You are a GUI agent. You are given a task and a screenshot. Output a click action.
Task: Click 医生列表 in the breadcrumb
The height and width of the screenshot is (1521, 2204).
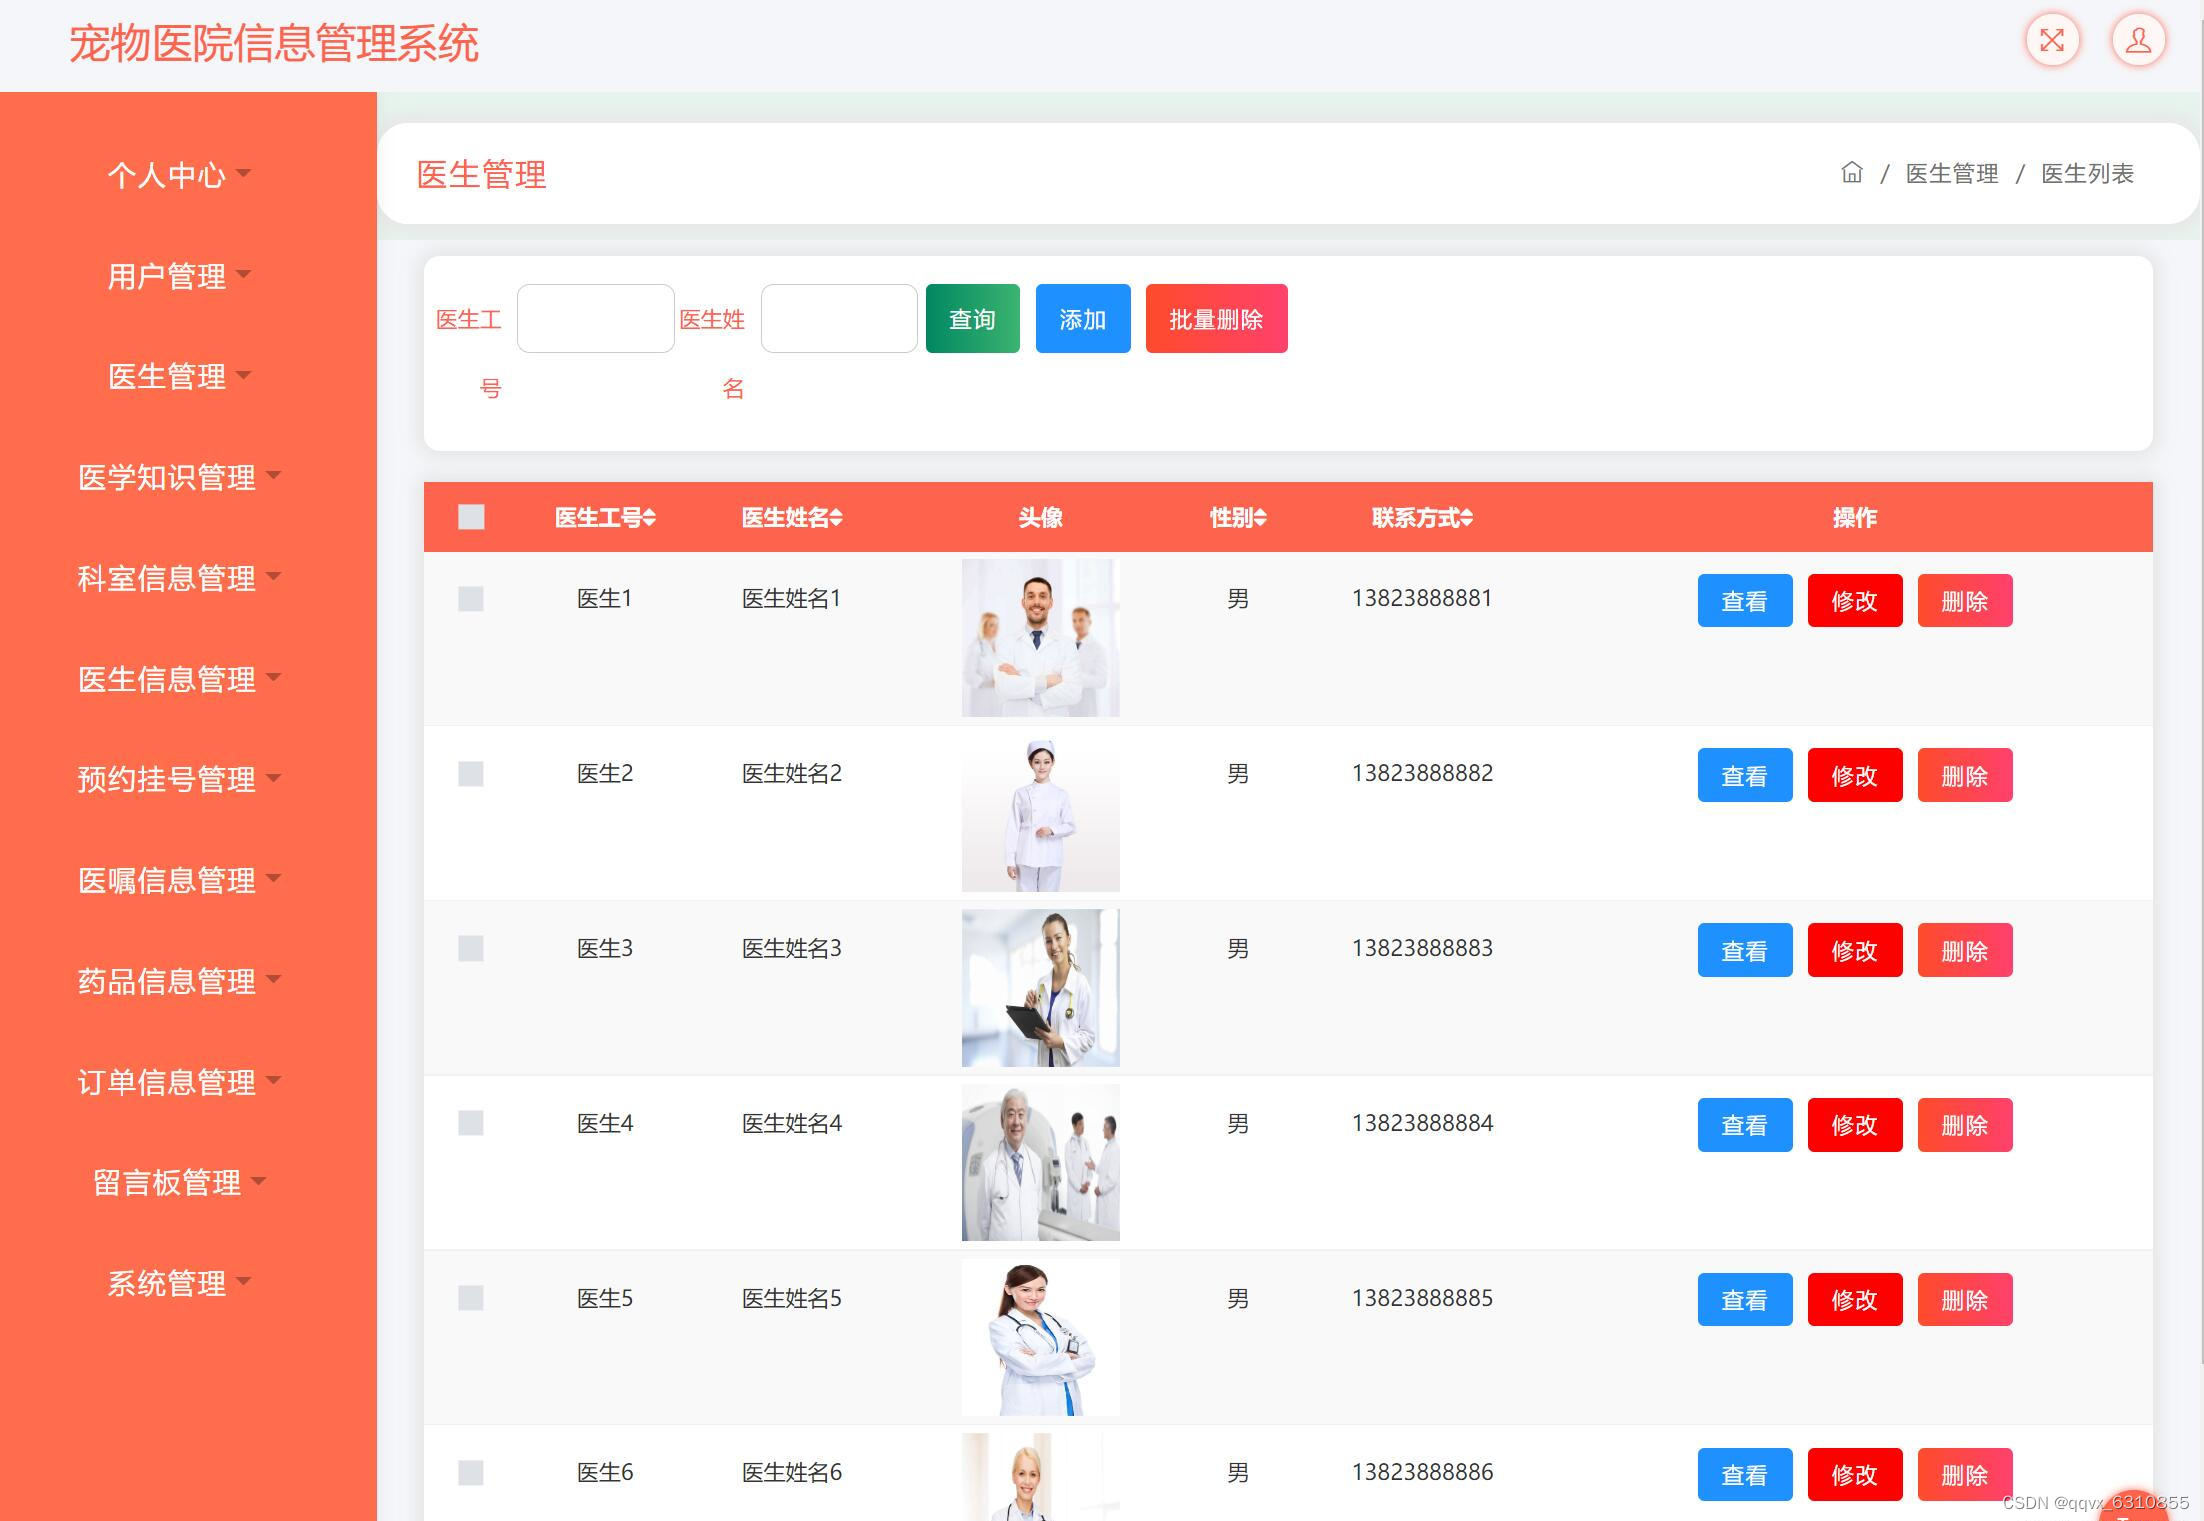click(x=2087, y=174)
